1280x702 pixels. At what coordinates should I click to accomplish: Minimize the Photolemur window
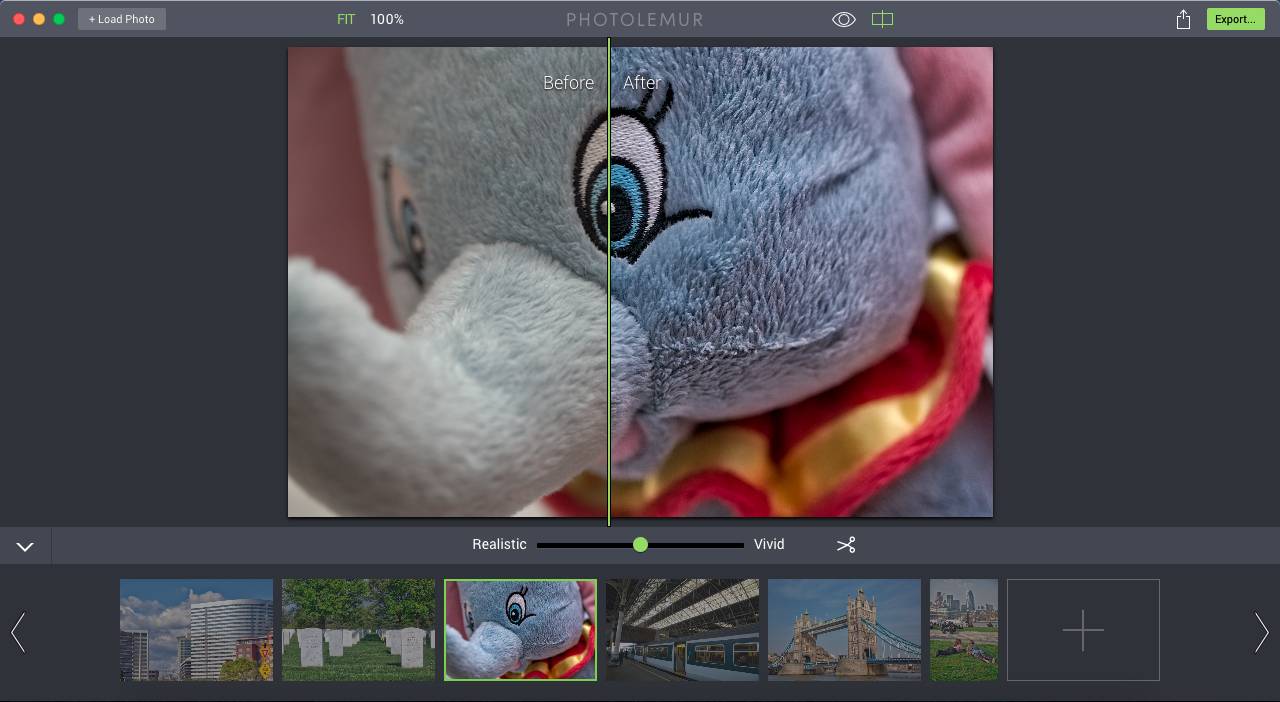39,19
